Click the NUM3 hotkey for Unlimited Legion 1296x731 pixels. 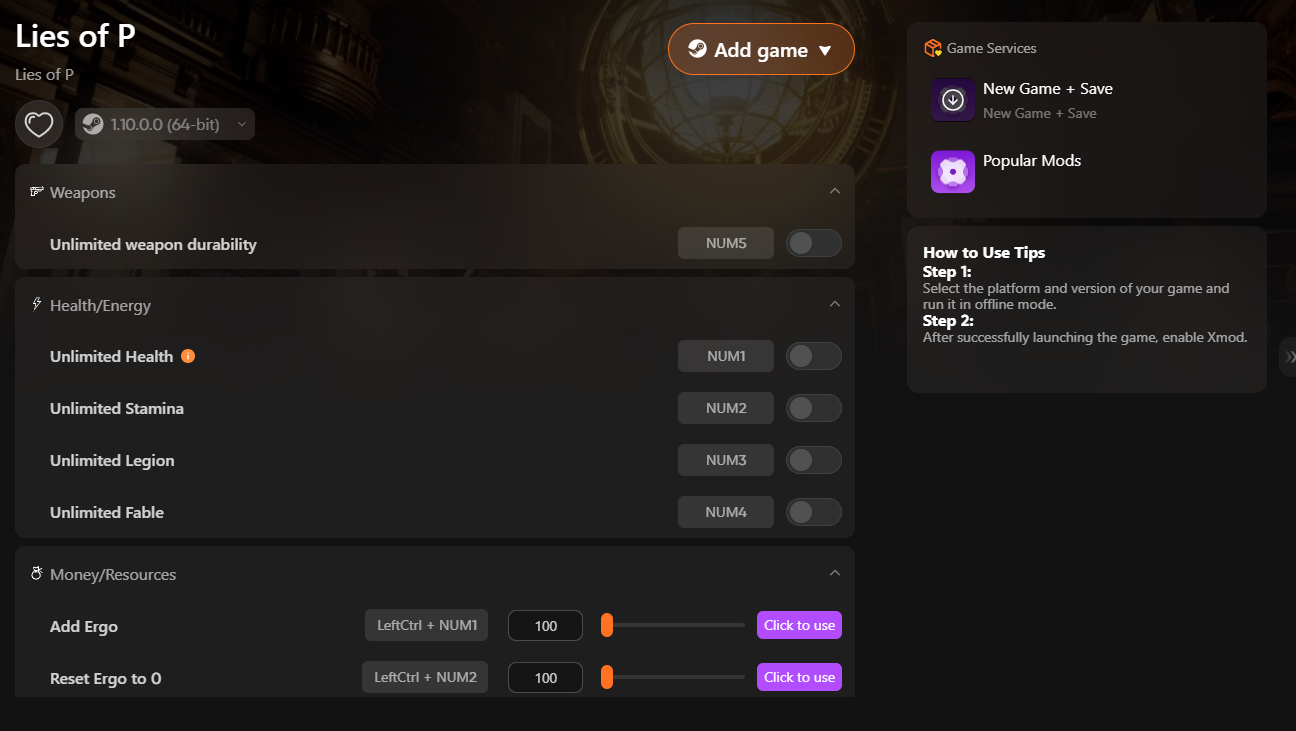pyautogui.click(x=726, y=460)
